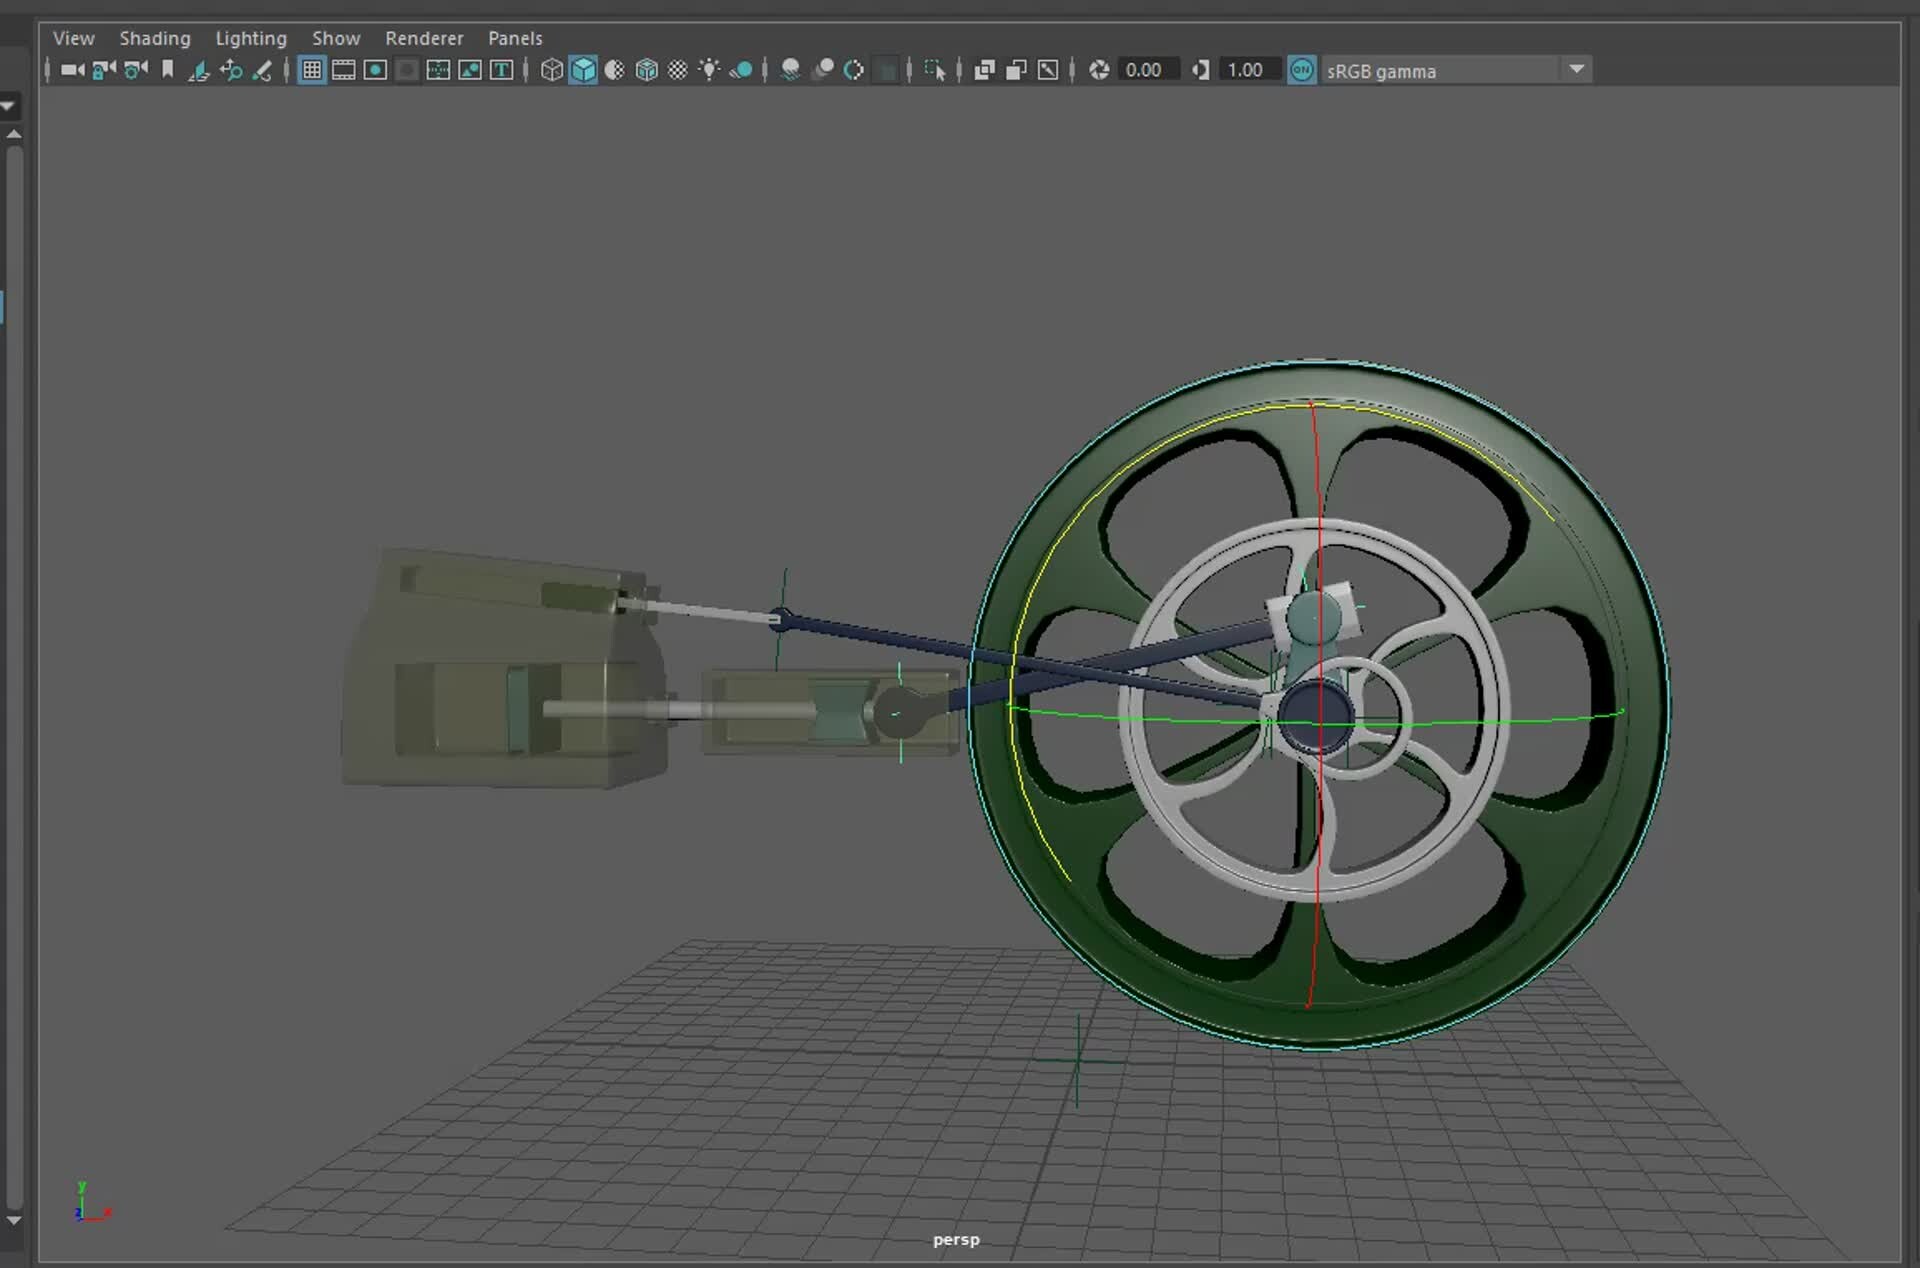Toggle the viewport Grid display
Viewport: 1920px width, 1268px height.
[312, 70]
